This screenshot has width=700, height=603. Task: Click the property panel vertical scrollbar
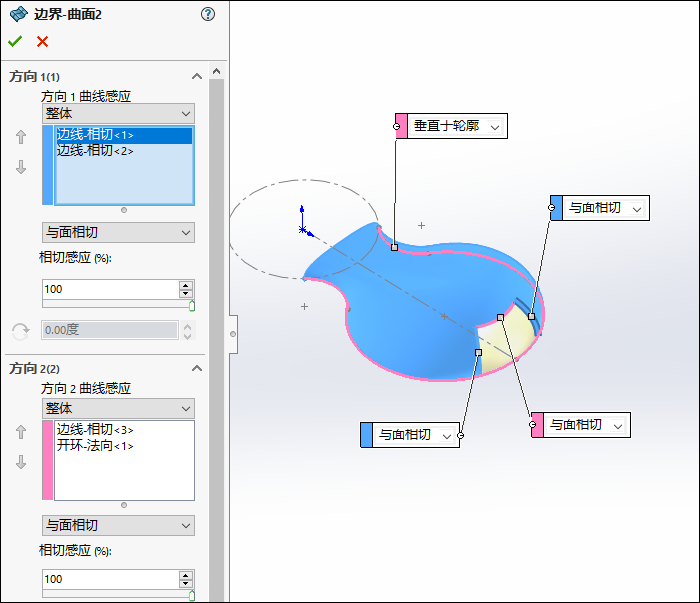click(x=217, y=339)
